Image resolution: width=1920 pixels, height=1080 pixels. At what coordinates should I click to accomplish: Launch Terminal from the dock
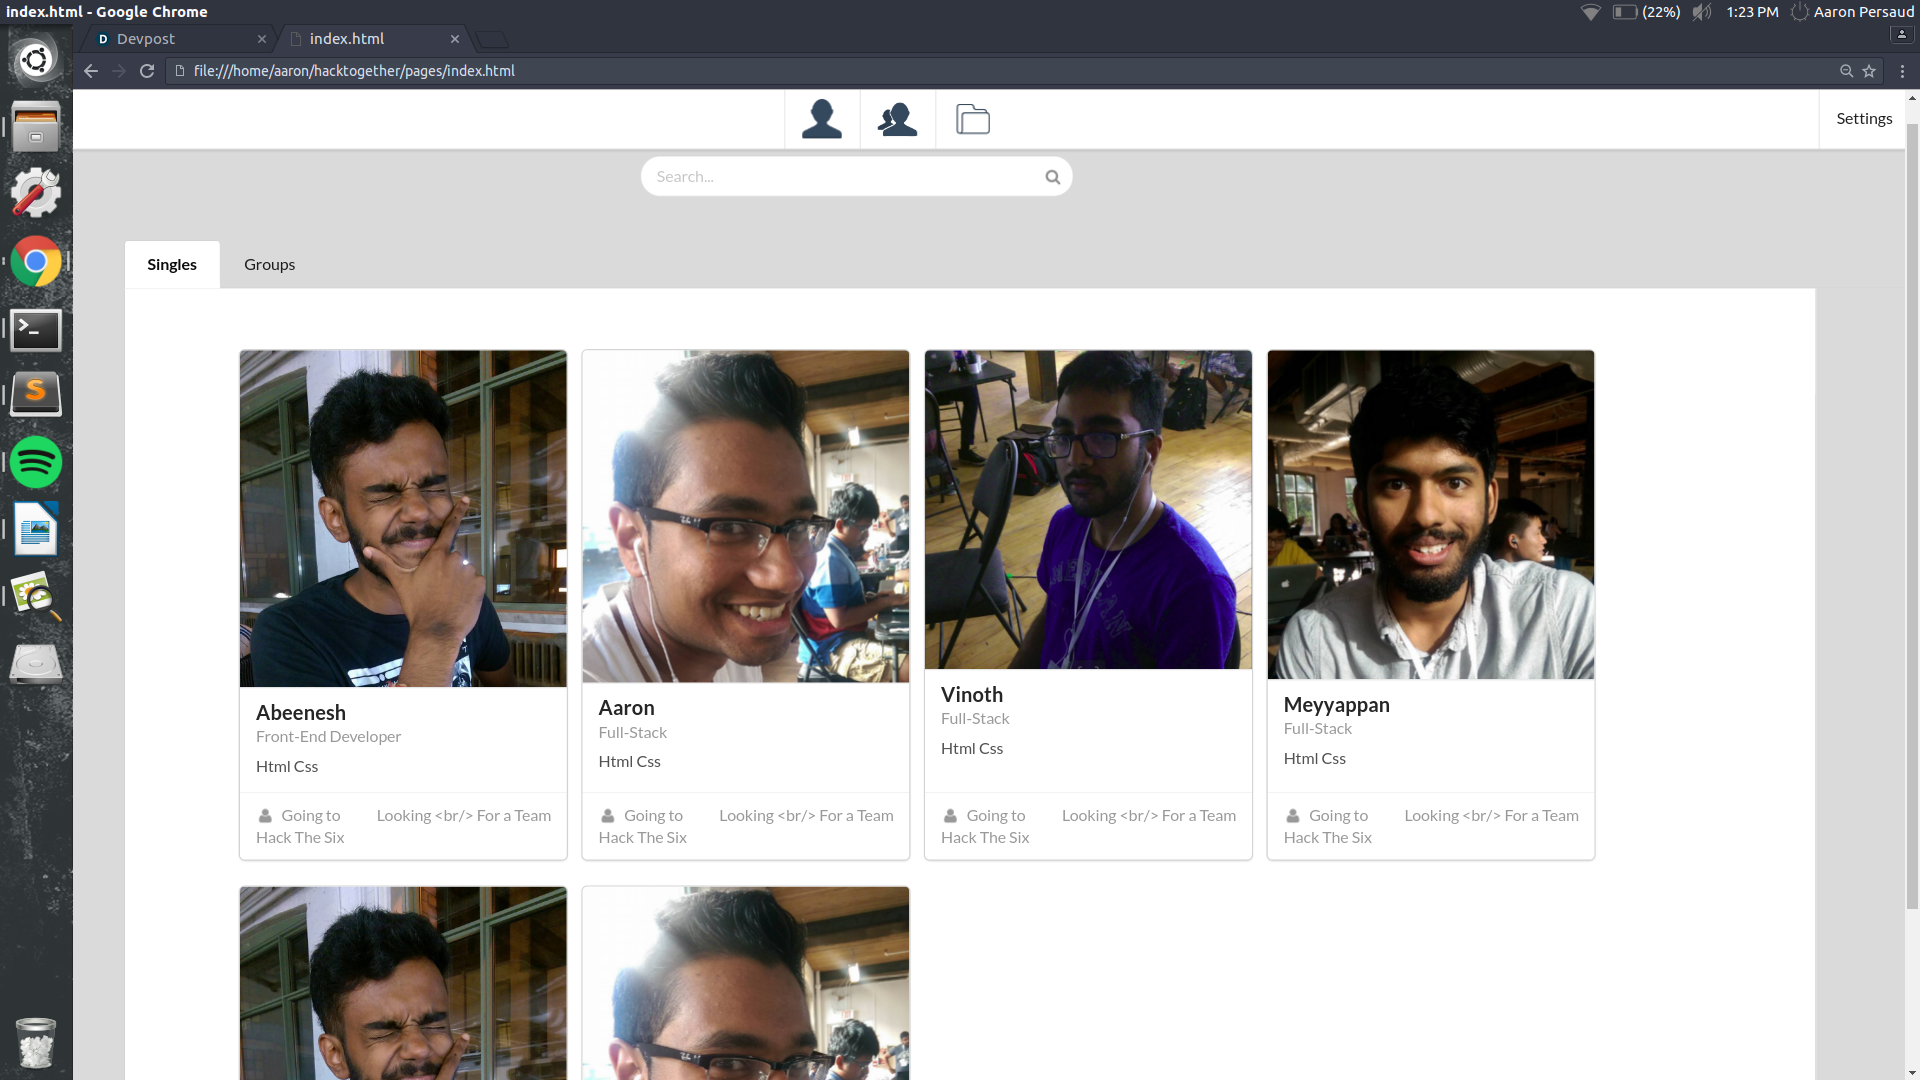(36, 329)
